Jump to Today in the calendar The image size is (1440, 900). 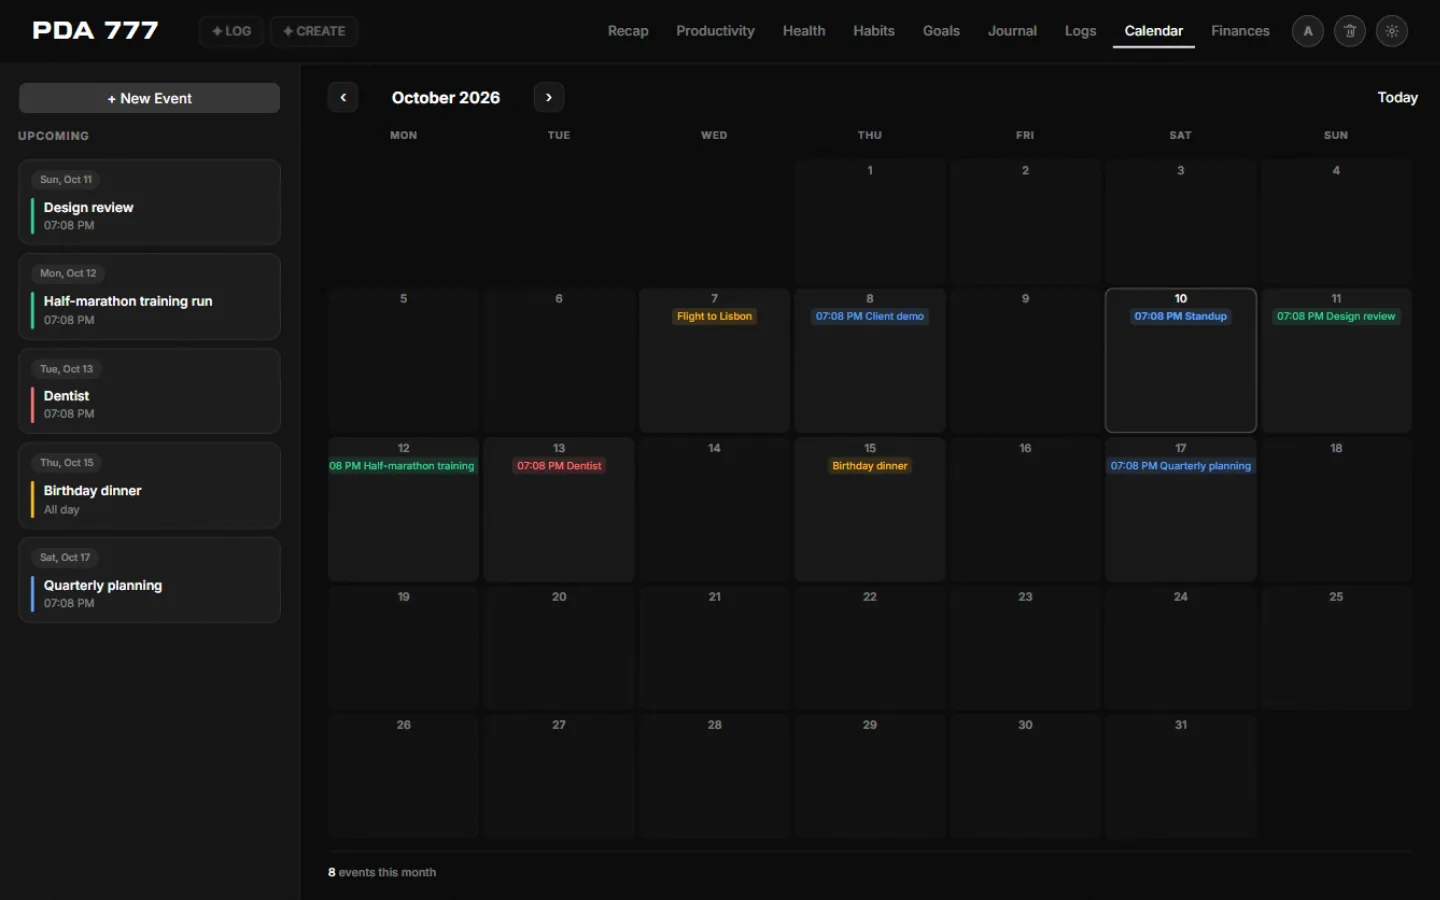coord(1397,97)
